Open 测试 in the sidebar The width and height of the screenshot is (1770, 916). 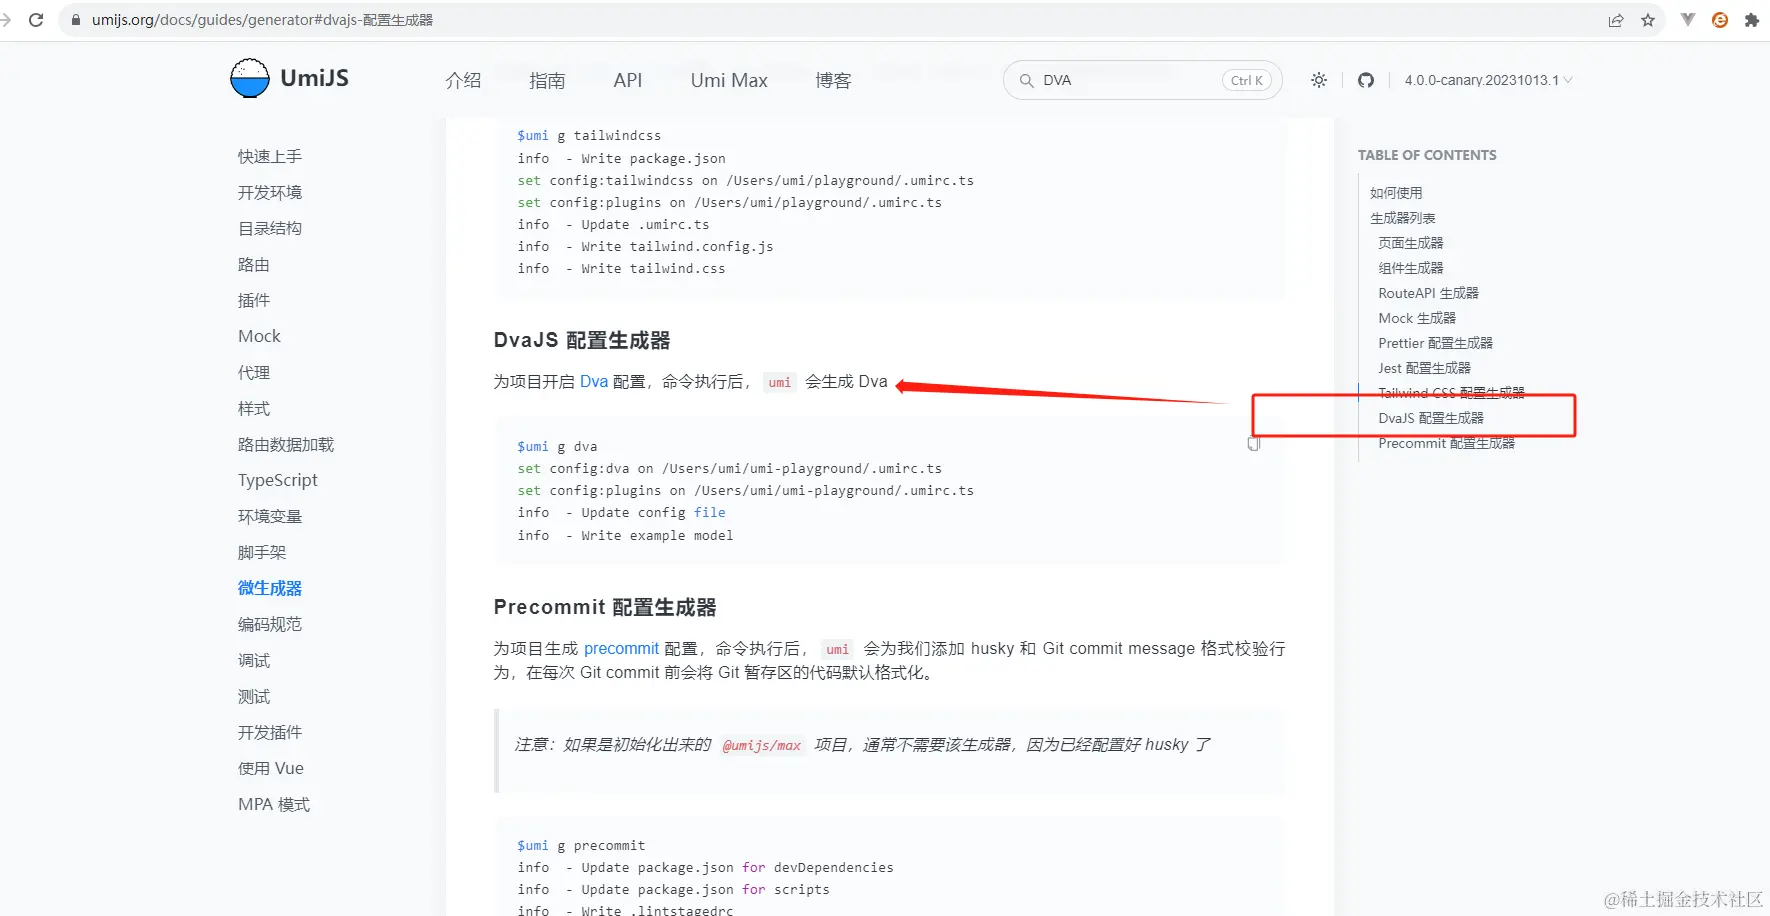coord(254,696)
